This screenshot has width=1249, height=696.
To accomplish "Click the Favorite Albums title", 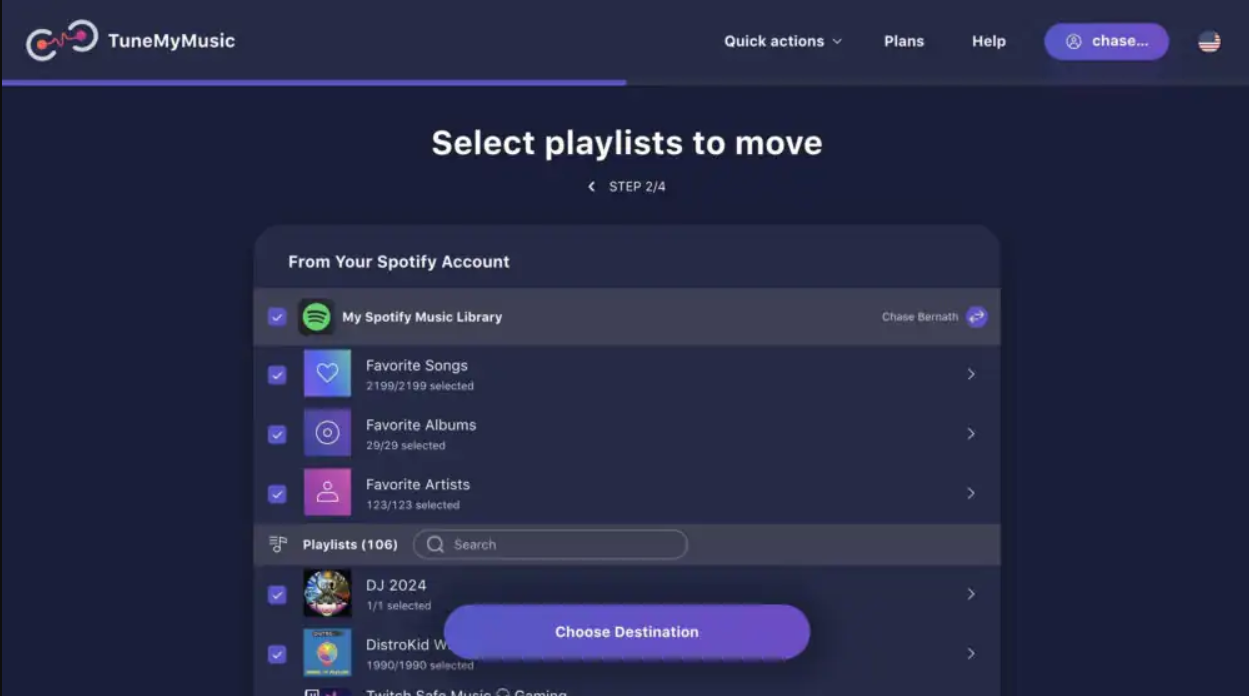I will [x=421, y=425].
